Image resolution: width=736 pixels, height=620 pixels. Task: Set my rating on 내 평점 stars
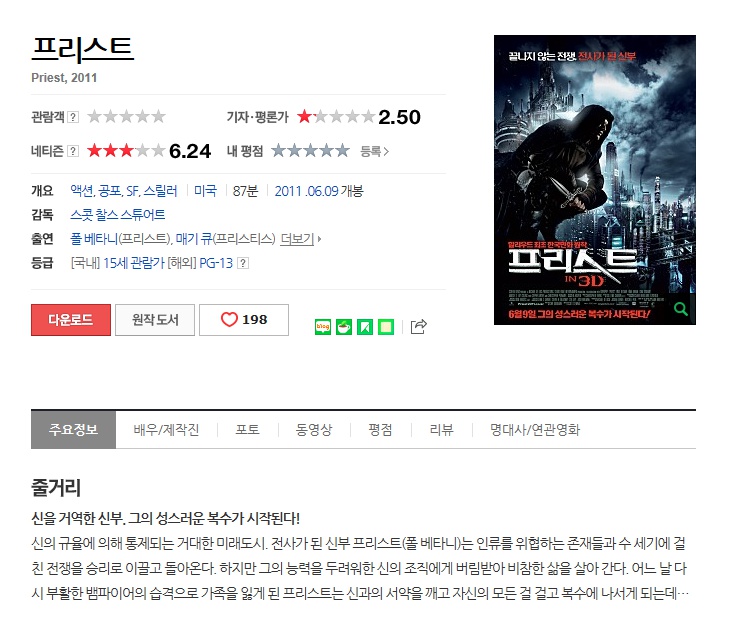310,151
